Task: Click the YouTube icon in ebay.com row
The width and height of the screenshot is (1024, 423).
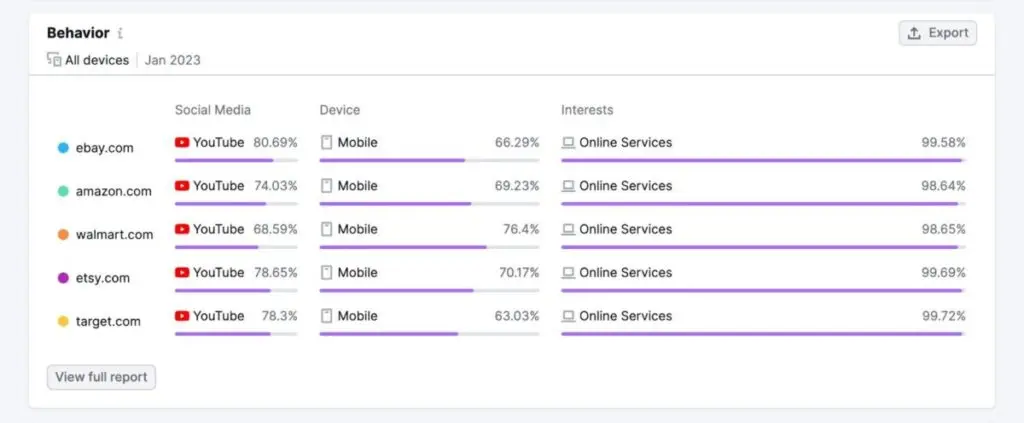Action: (182, 143)
